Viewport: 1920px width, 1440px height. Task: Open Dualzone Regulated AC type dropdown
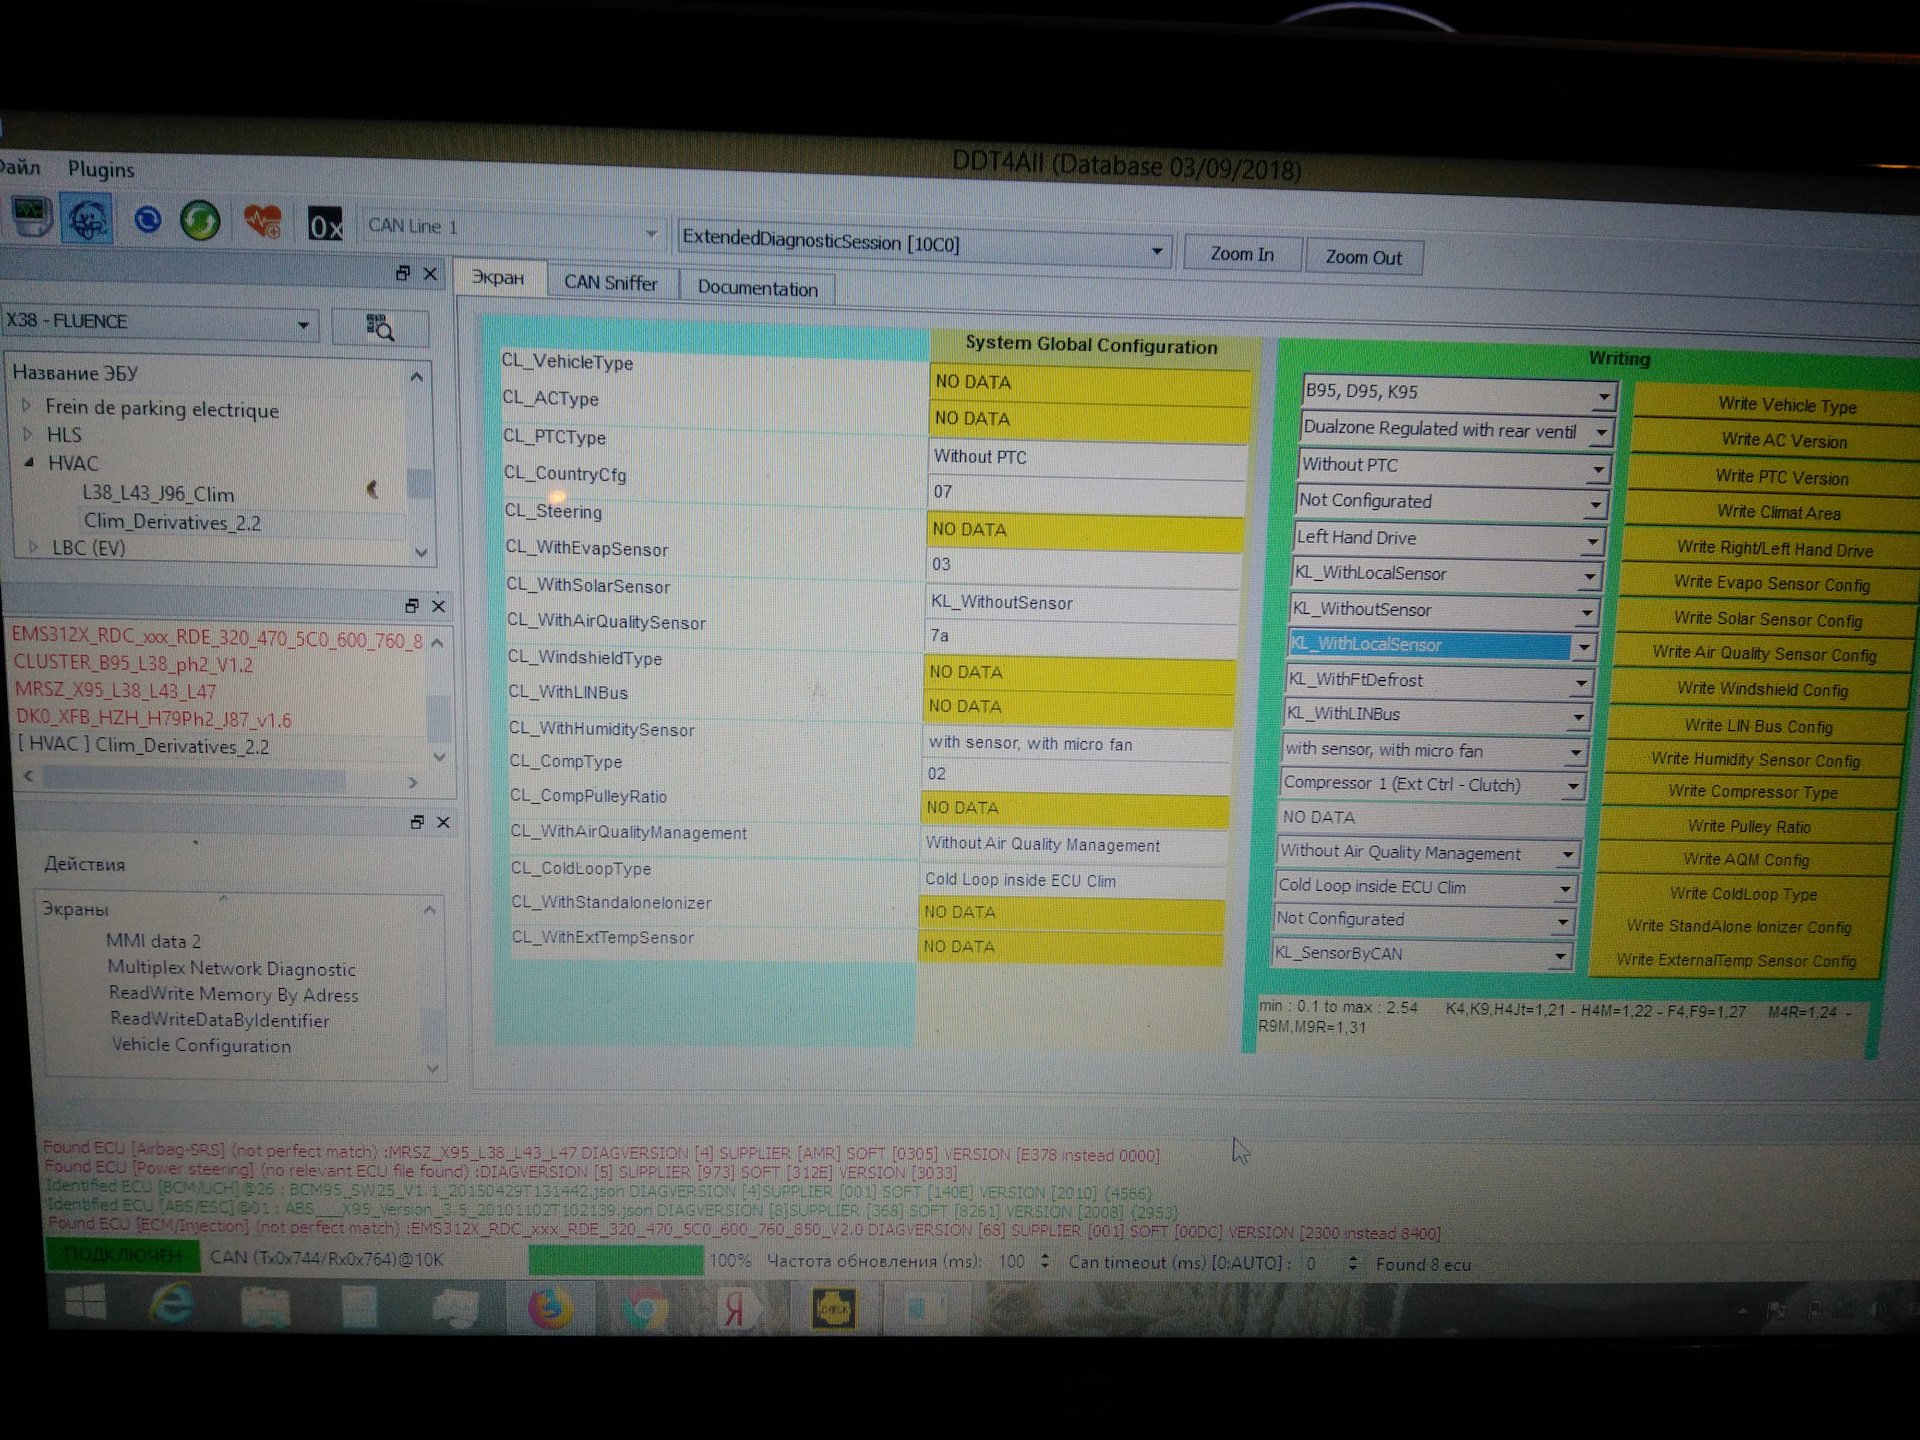[1455, 430]
